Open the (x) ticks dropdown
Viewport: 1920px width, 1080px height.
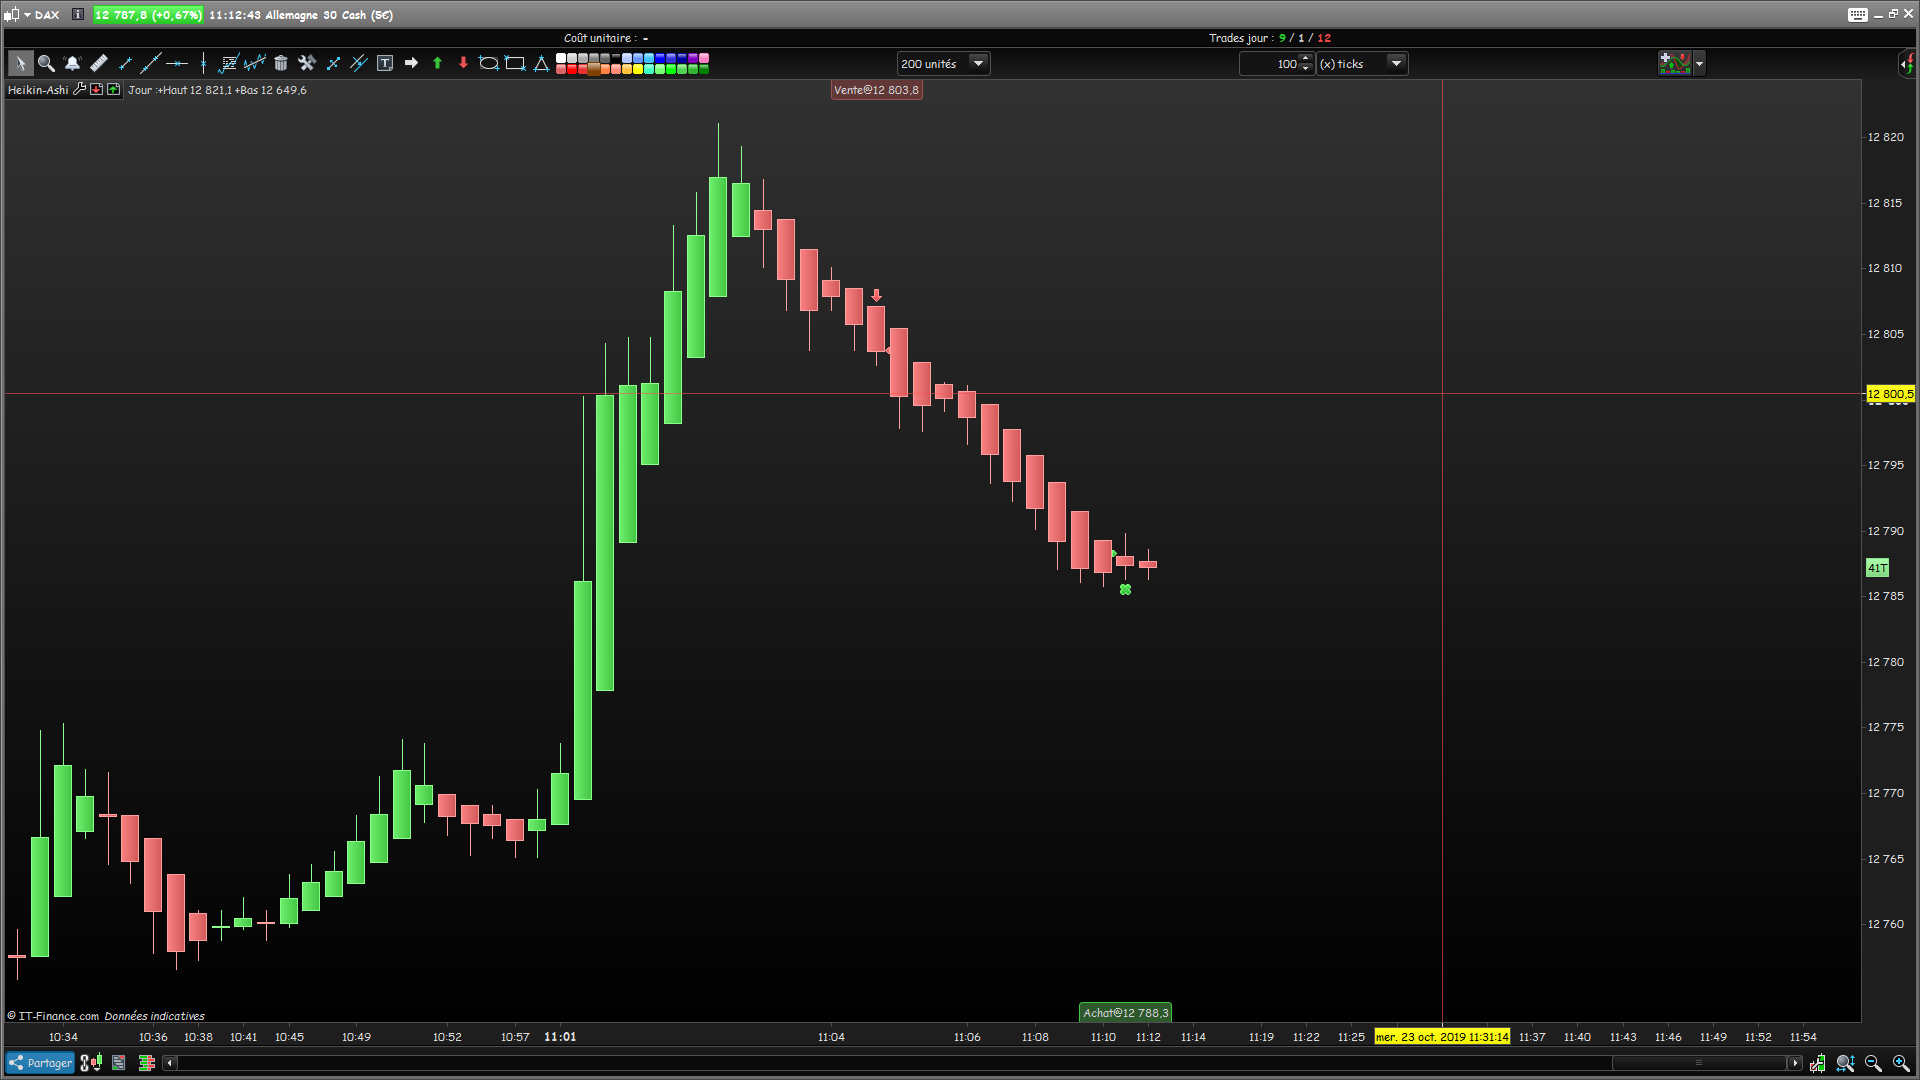tap(1396, 63)
